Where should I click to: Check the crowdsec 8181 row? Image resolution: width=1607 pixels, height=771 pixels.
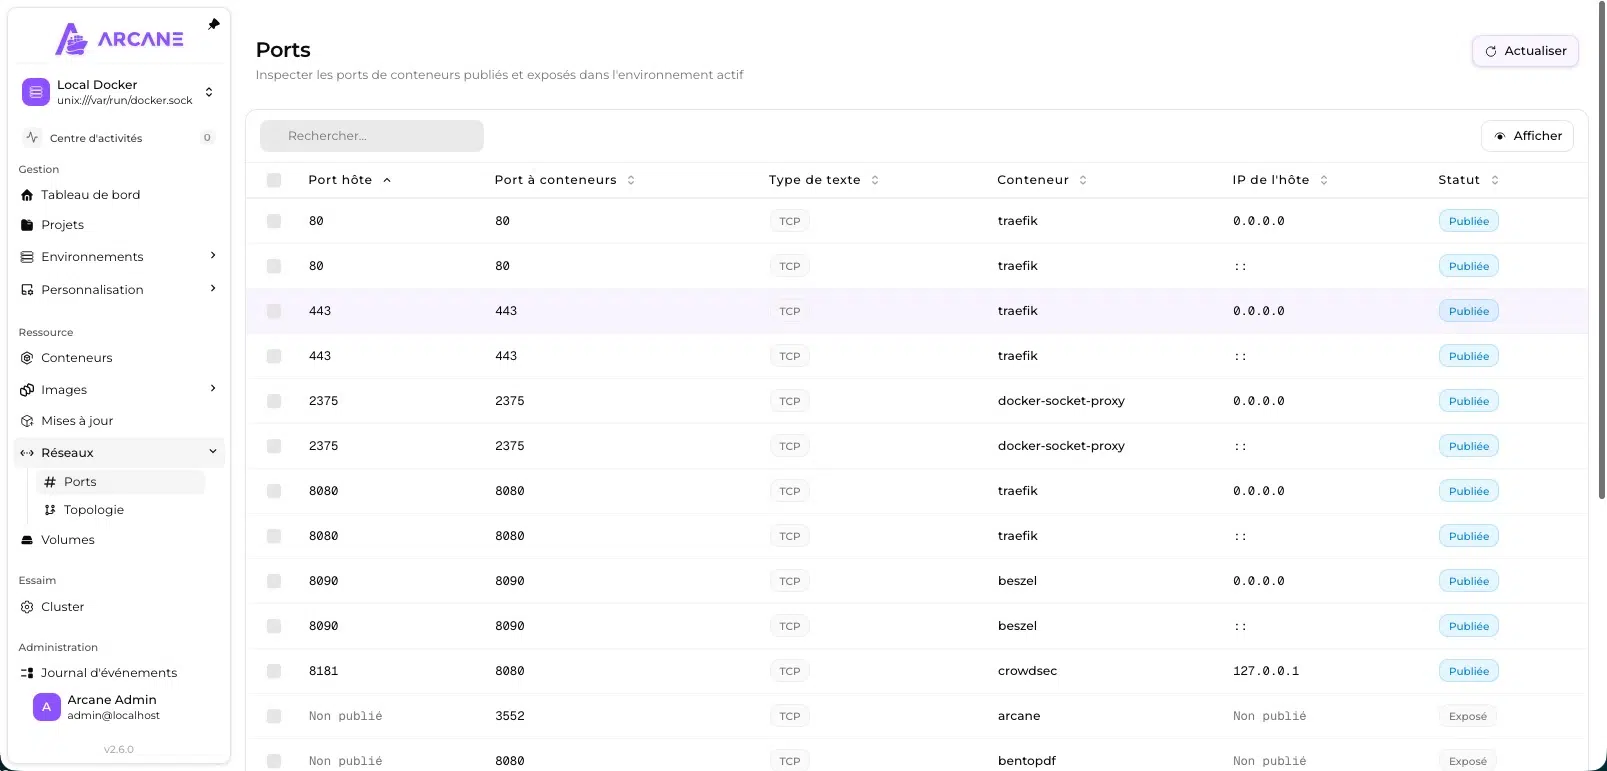pyautogui.click(x=274, y=671)
